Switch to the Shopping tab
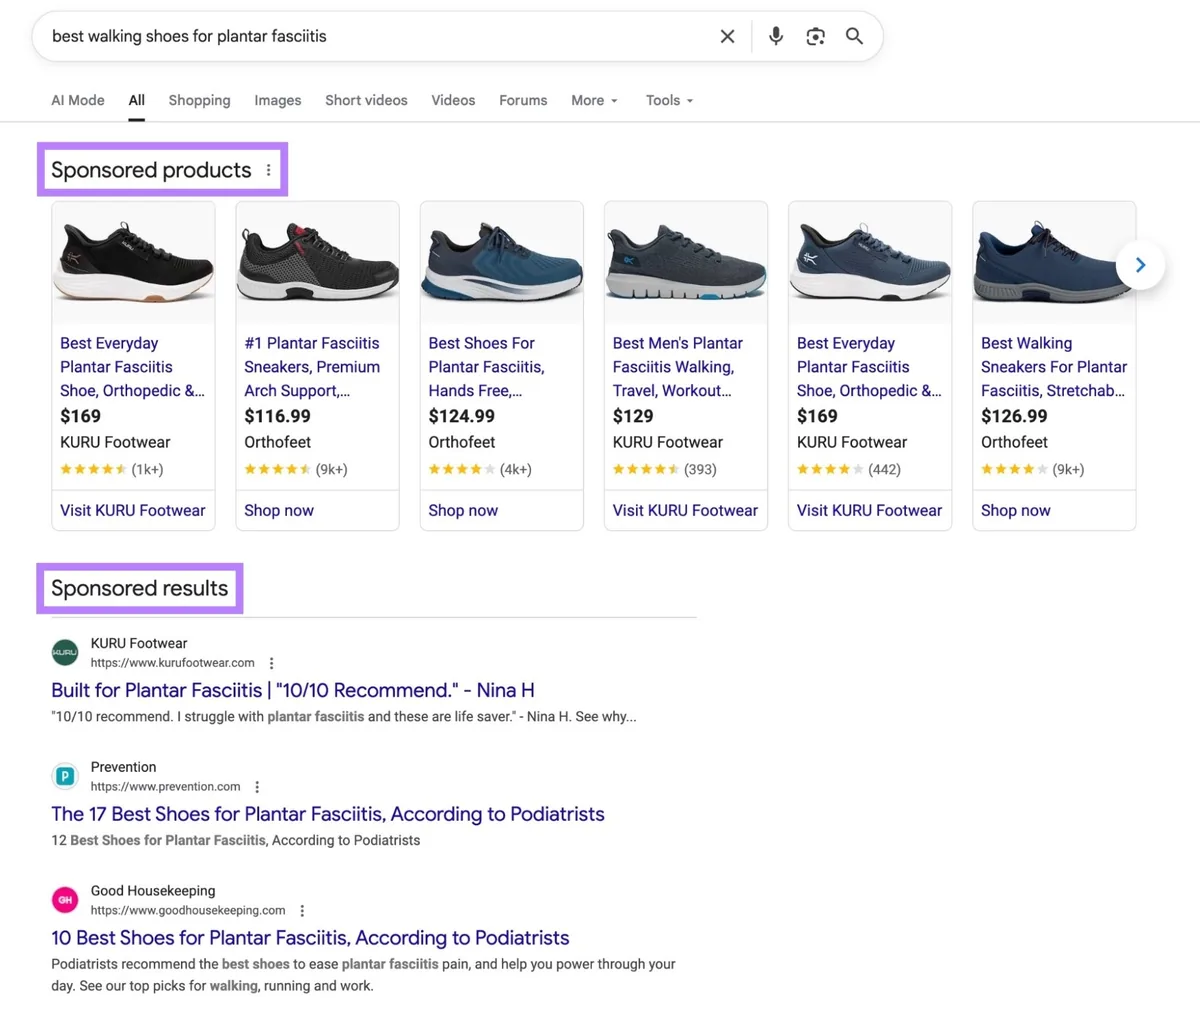The image size is (1200, 1014). 199,100
